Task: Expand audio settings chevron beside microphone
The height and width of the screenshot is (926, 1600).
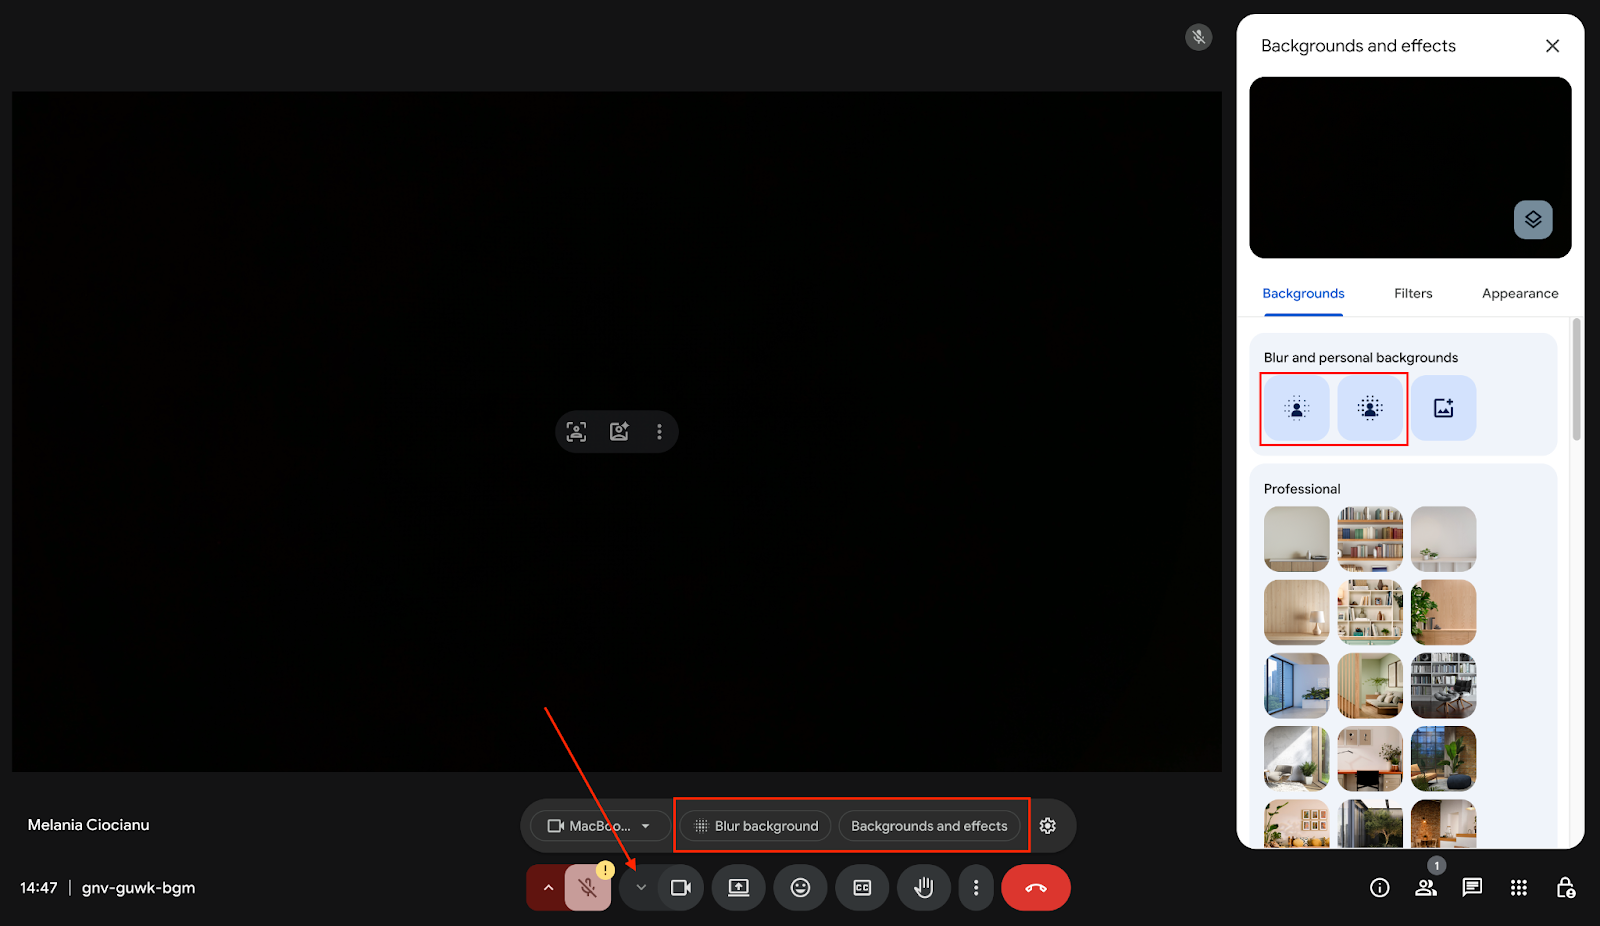Action: [x=548, y=888]
